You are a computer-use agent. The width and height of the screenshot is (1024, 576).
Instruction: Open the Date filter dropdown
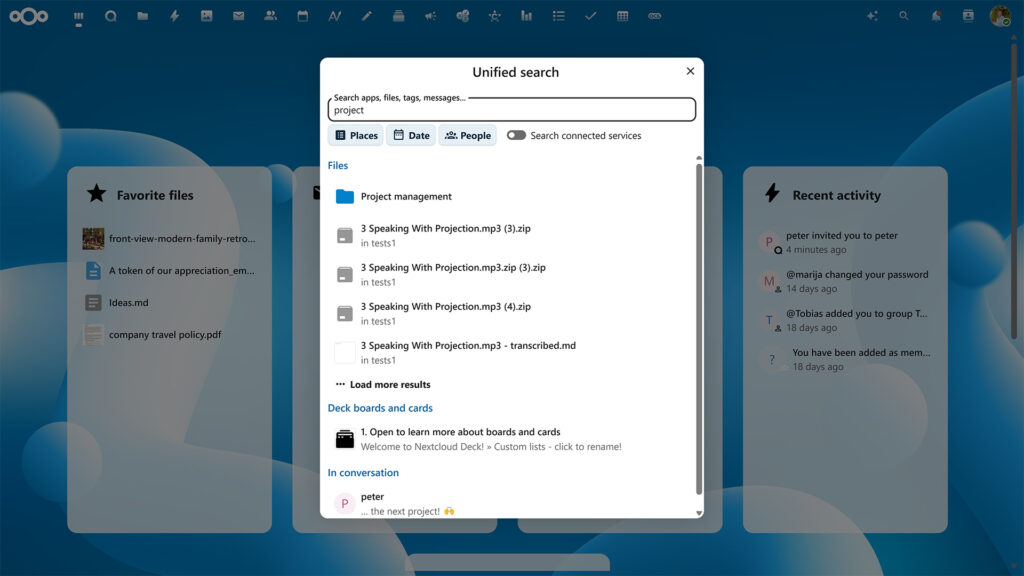pyautogui.click(x=410, y=136)
